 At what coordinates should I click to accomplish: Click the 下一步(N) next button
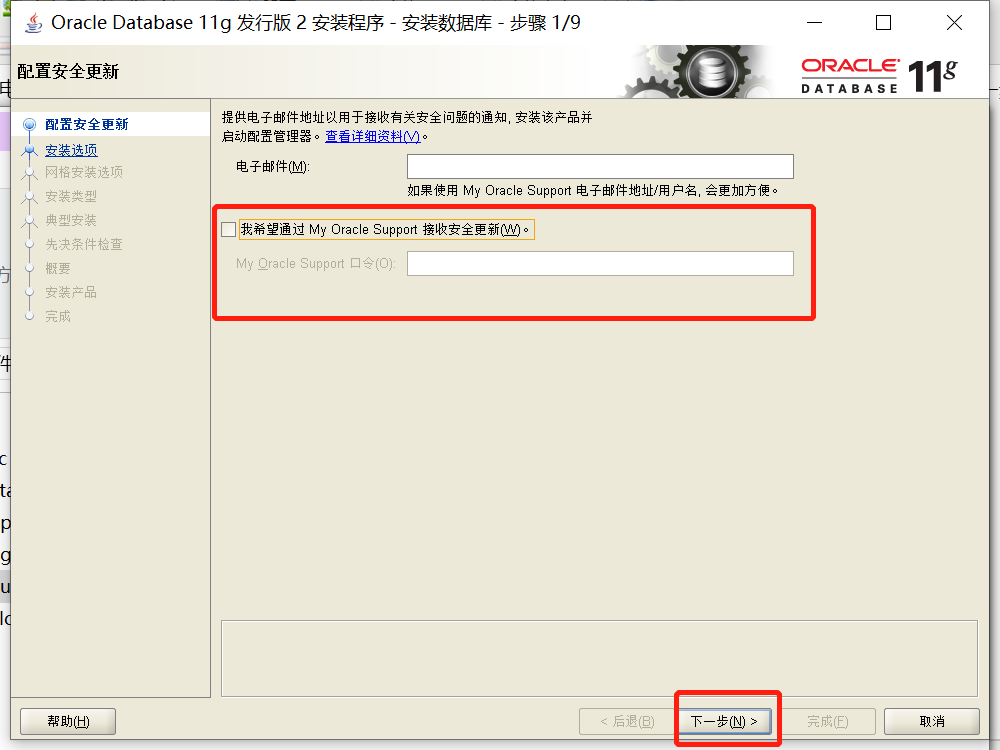(724, 721)
